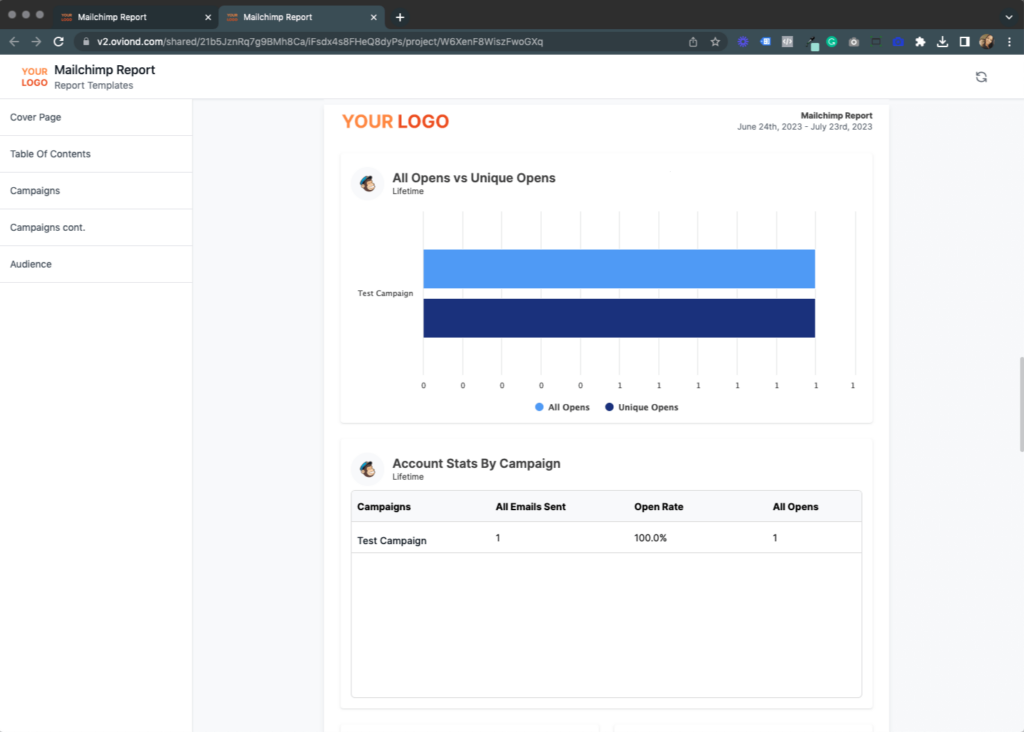Activate the eyedropper color picker extension
The height and width of the screenshot is (732, 1024).
[x=811, y=43]
